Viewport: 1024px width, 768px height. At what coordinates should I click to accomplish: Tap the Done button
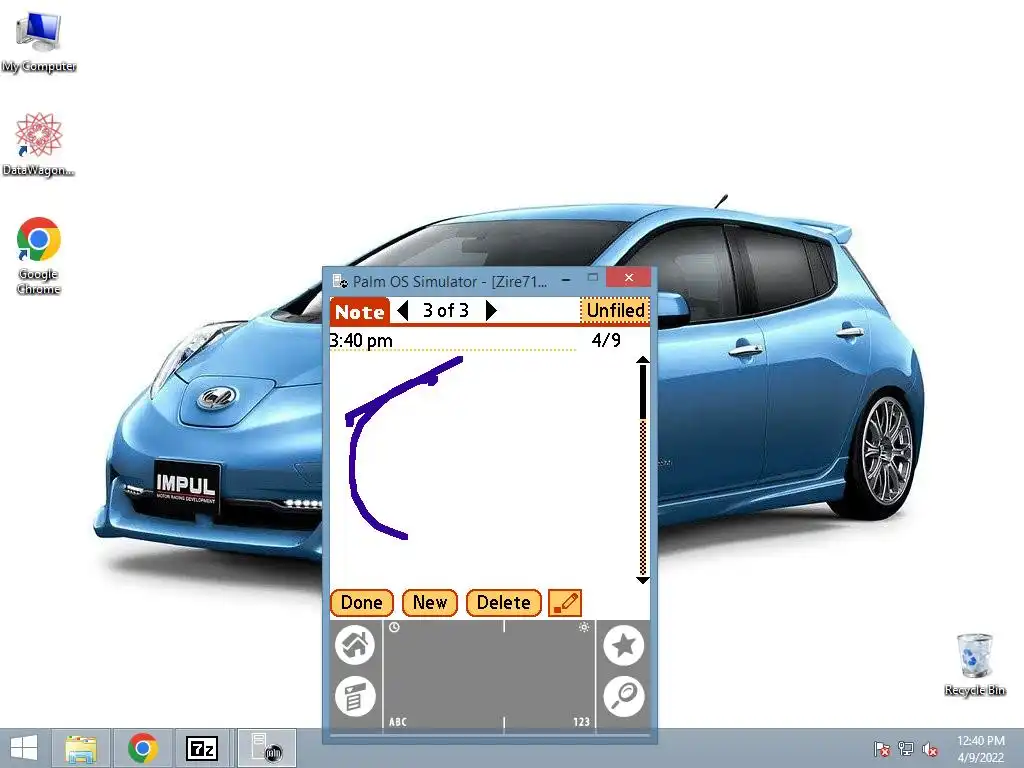click(x=362, y=602)
